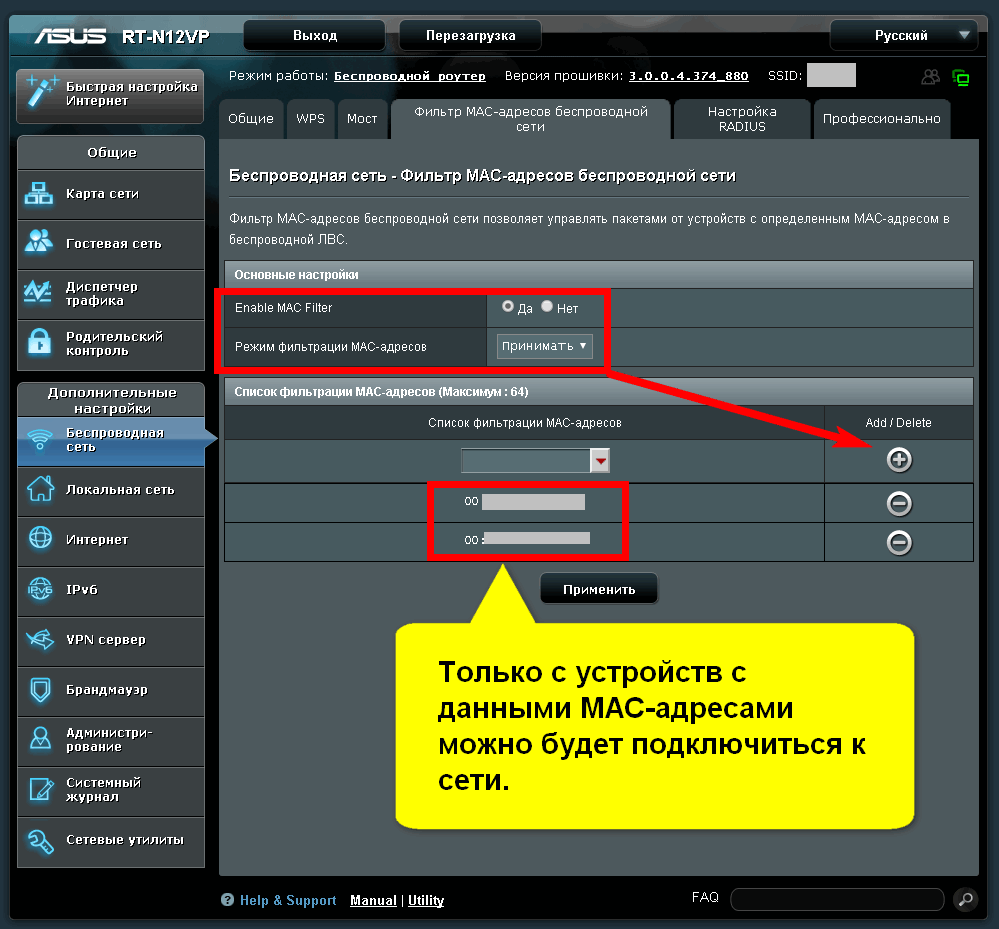Switch to Настройка RADIUS tab
This screenshot has height=929, width=999.
(741, 119)
